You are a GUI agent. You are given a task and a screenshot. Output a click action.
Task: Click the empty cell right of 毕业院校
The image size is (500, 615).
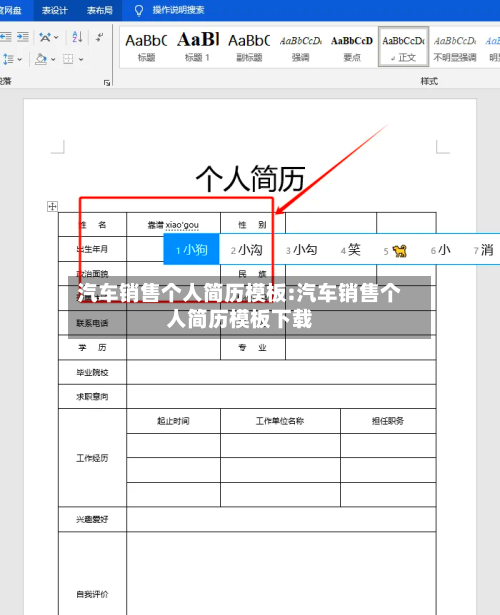click(x=281, y=372)
